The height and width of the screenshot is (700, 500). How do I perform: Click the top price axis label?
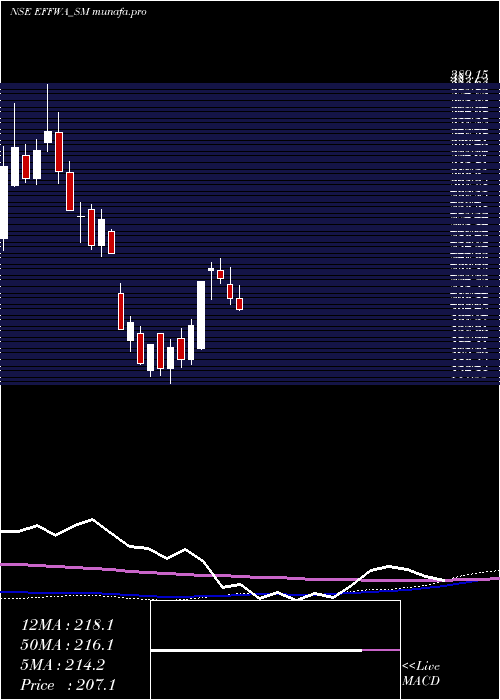470,75
